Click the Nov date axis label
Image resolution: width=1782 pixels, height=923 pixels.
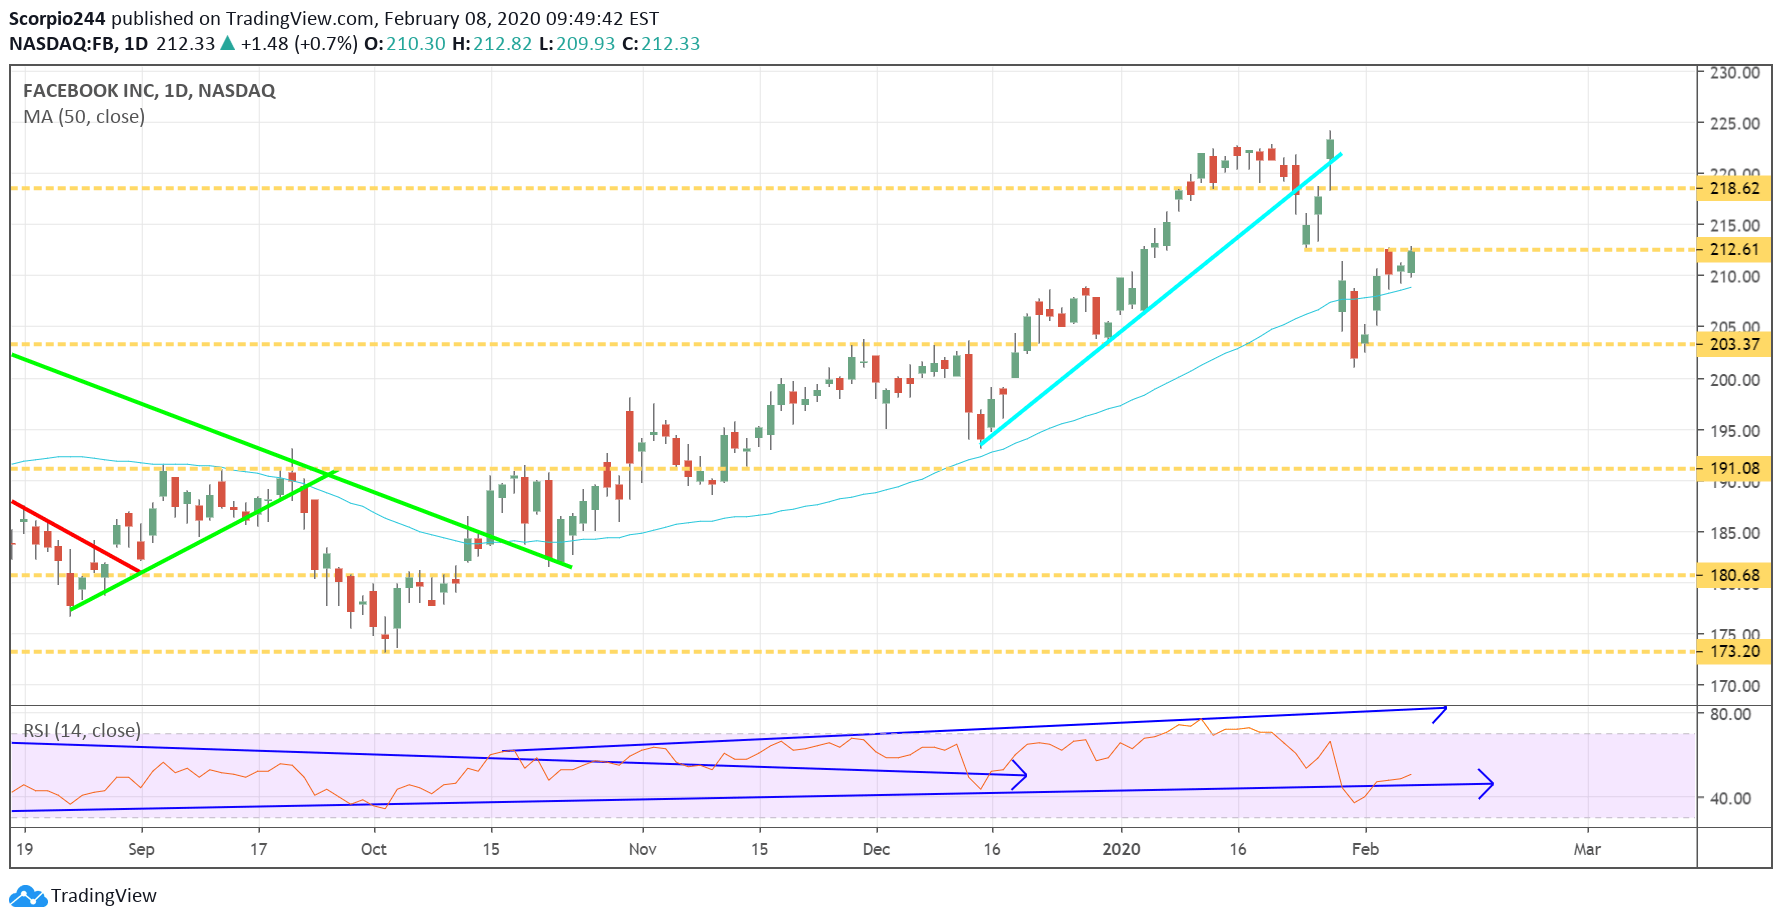(x=643, y=849)
